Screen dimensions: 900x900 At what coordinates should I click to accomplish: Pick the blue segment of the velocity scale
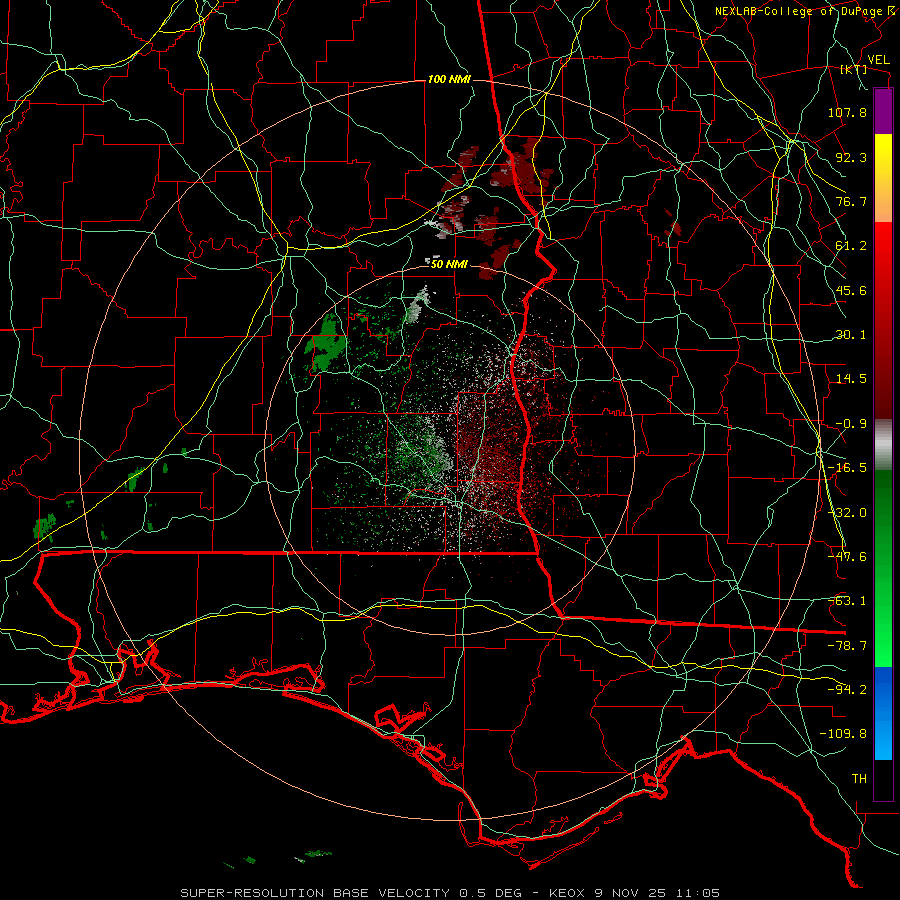(883, 713)
